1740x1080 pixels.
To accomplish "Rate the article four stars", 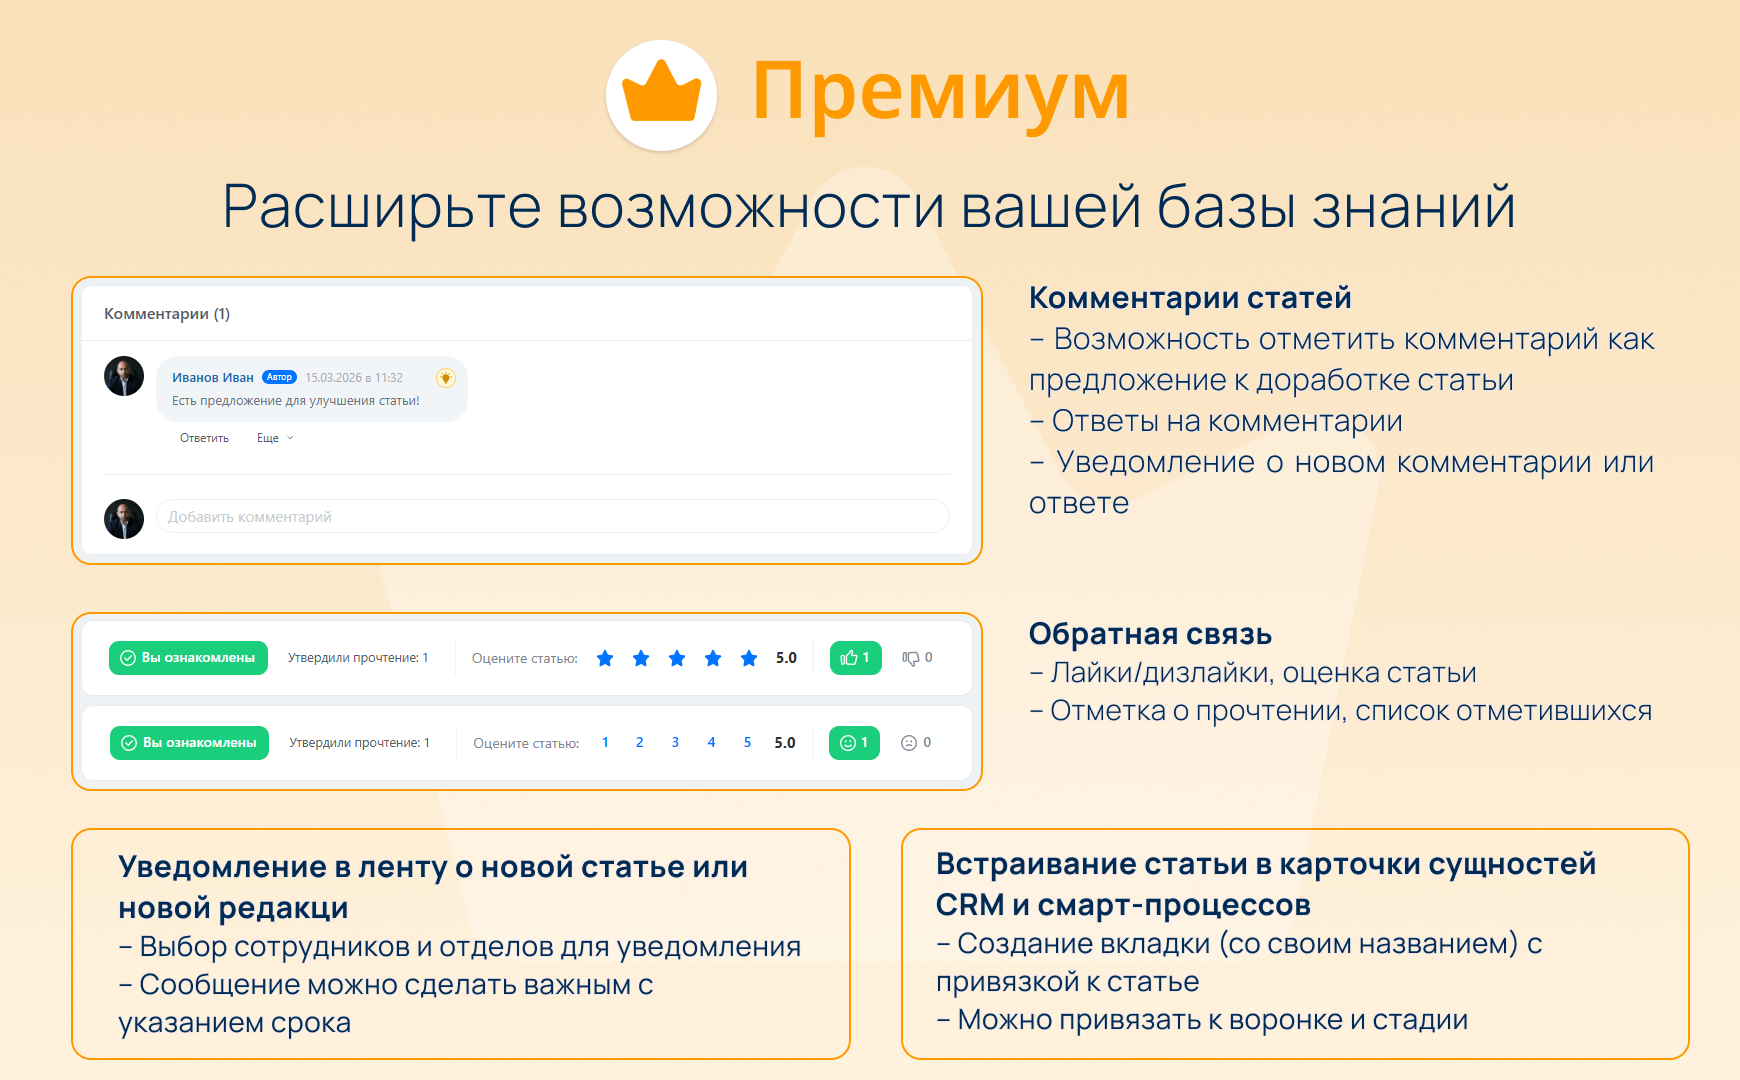I will tap(713, 658).
